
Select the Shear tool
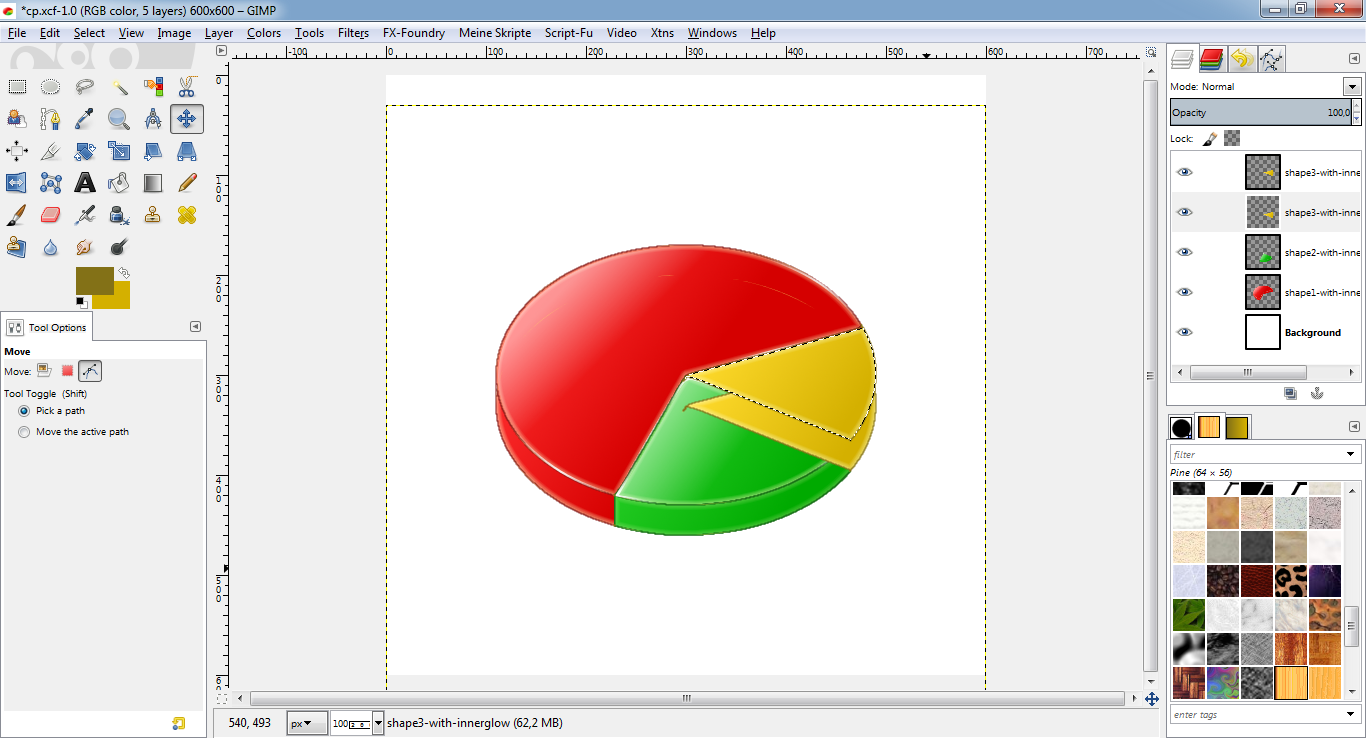point(153,151)
